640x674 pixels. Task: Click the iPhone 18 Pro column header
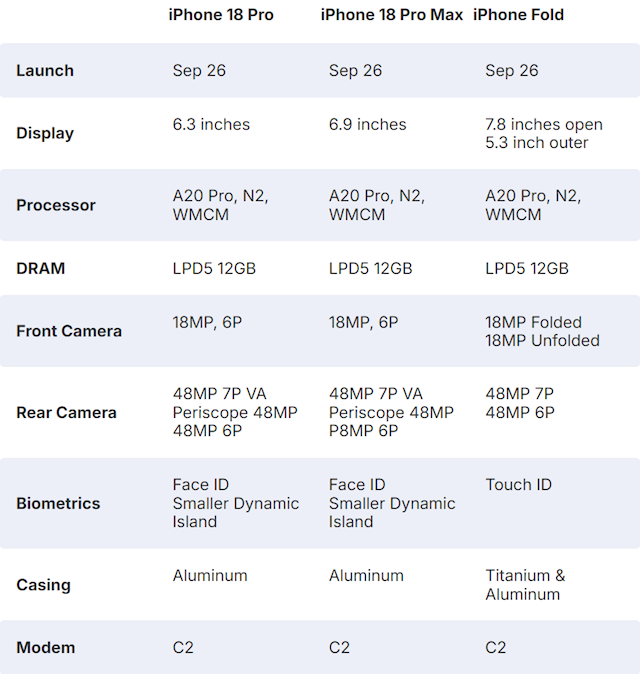coord(223,15)
